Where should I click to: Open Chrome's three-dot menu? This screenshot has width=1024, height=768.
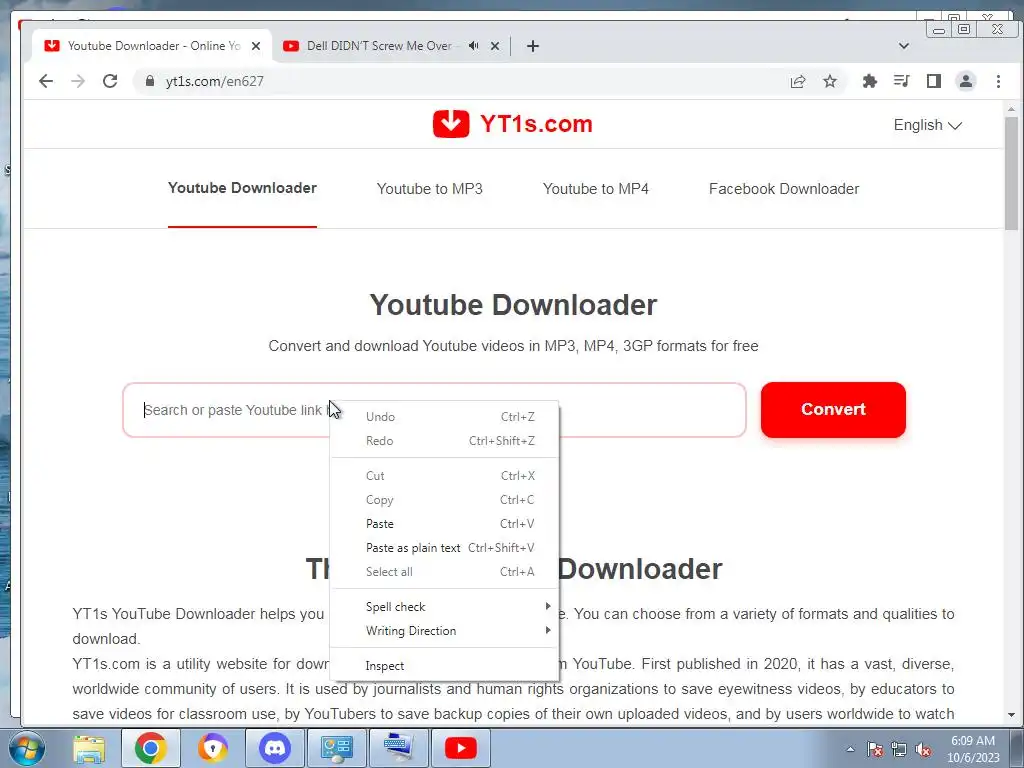[x=998, y=81]
